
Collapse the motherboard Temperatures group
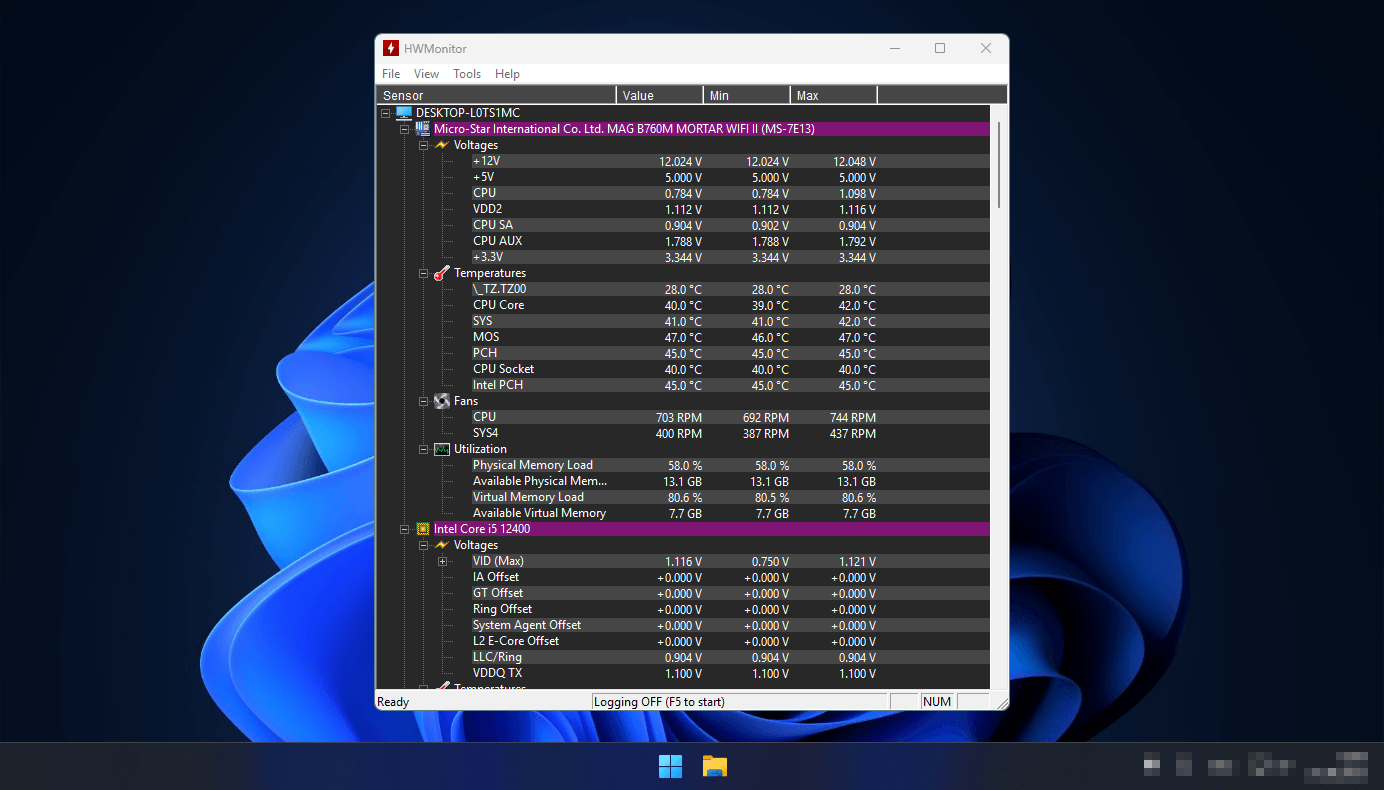tap(423, 273)
